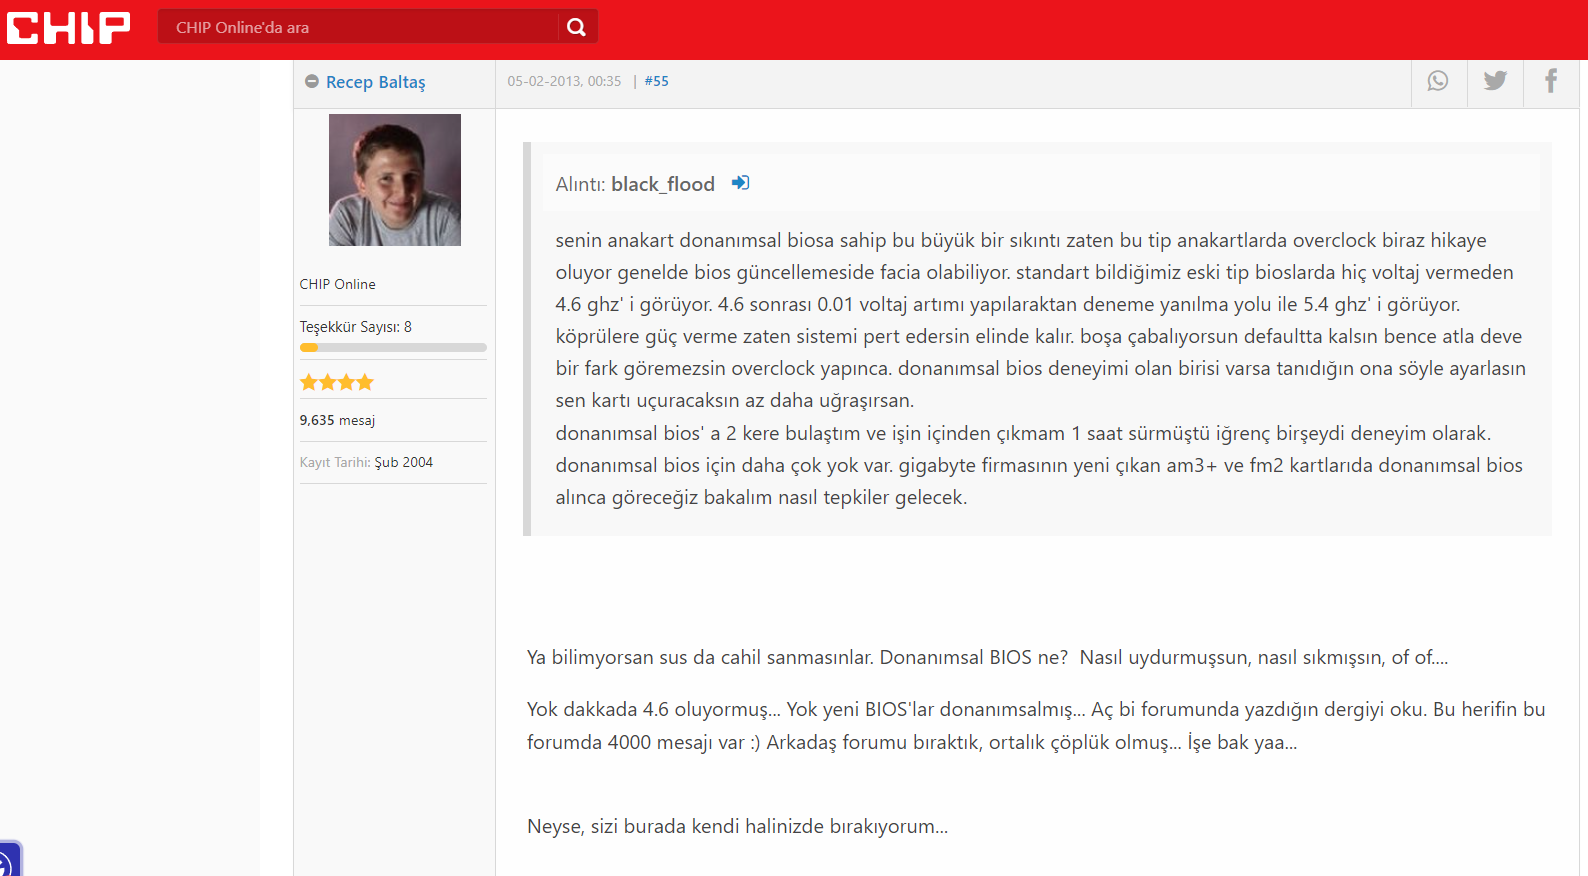Image resolution: width=1588 pixels, height=876 pixels.
Task: Click the post date 05-02-2013, 00:35
Action: pyautogui.click(x=564, y=81)
